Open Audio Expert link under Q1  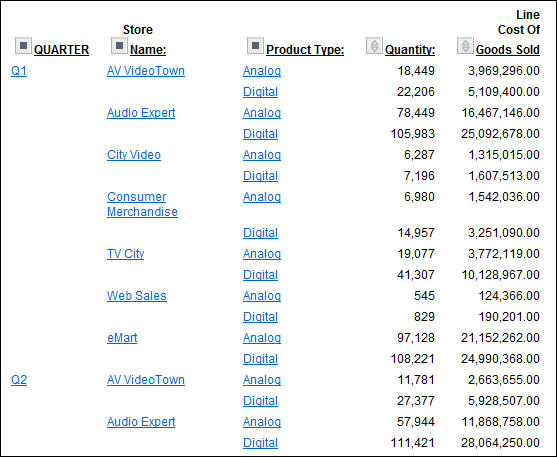(x=141, y=113)
